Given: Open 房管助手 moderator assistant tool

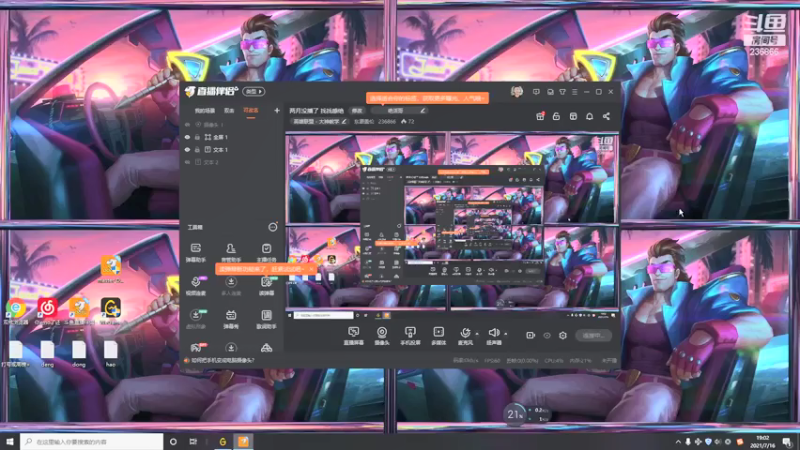Looking at the screenshot, I should click(x=231, y=252).
